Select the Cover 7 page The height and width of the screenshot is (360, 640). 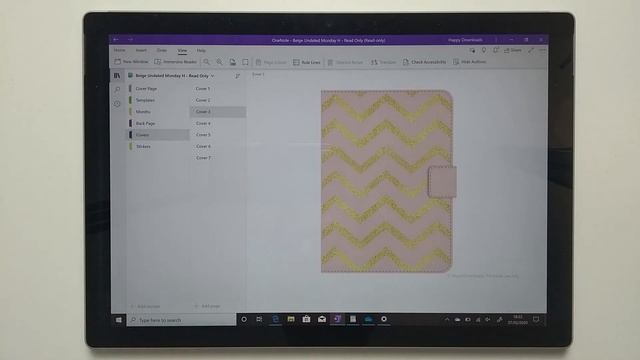point(218,158)
